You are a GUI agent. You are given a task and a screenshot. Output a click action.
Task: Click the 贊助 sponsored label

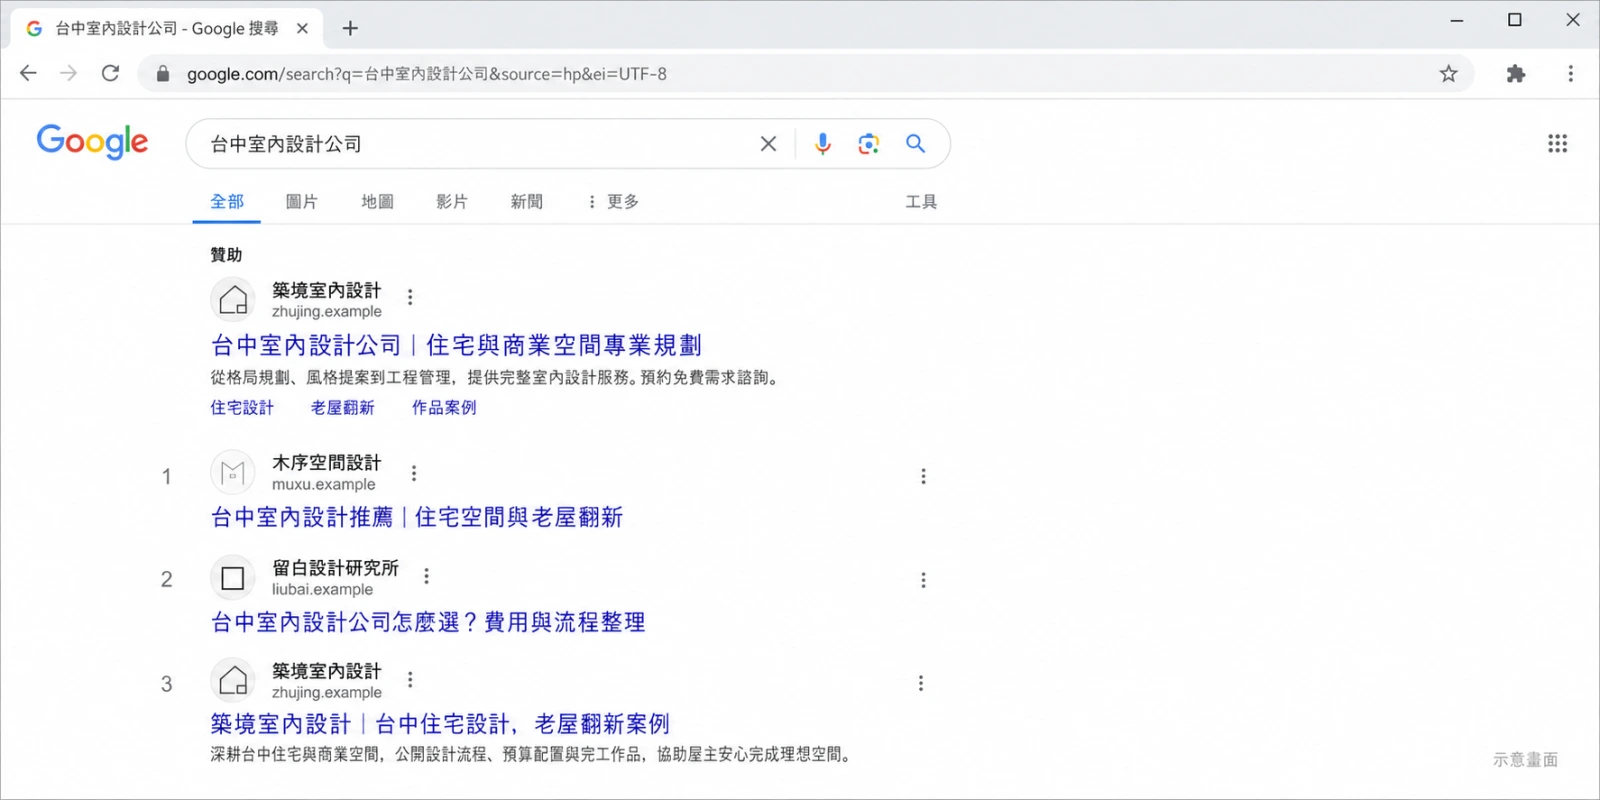click(x=226, y=255)
